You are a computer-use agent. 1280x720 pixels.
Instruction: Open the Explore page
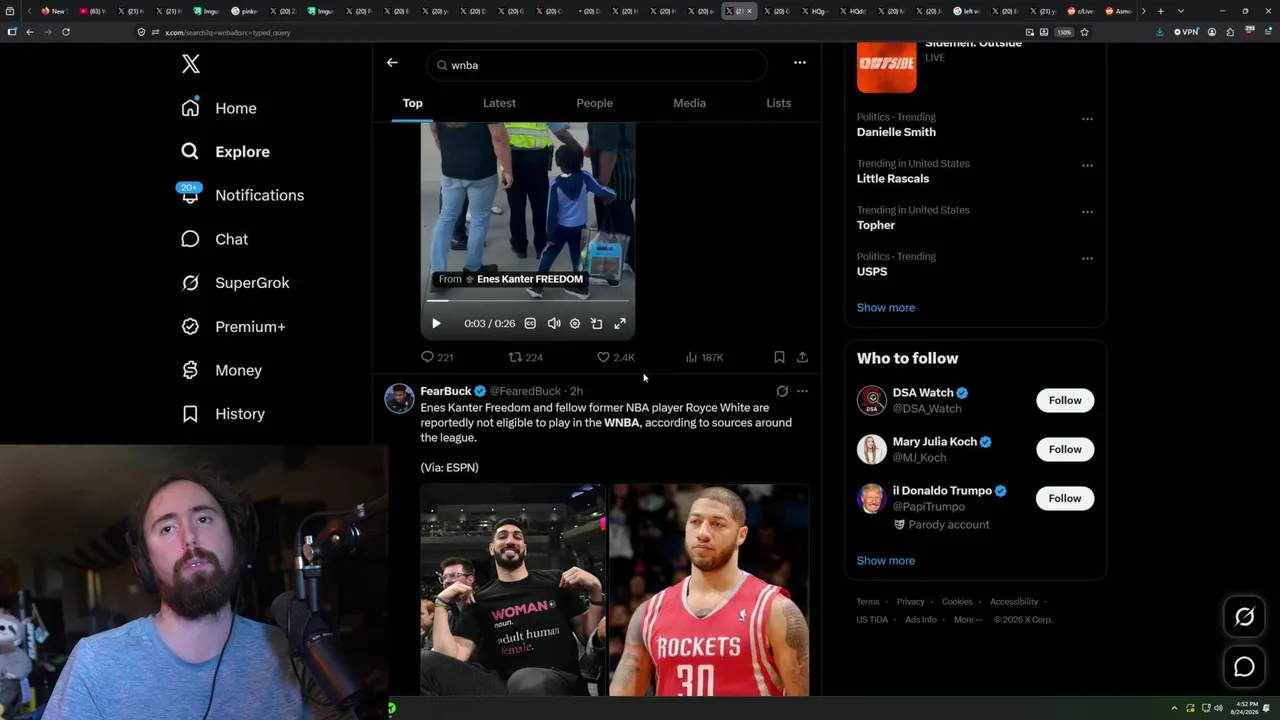tap(226, 152)
